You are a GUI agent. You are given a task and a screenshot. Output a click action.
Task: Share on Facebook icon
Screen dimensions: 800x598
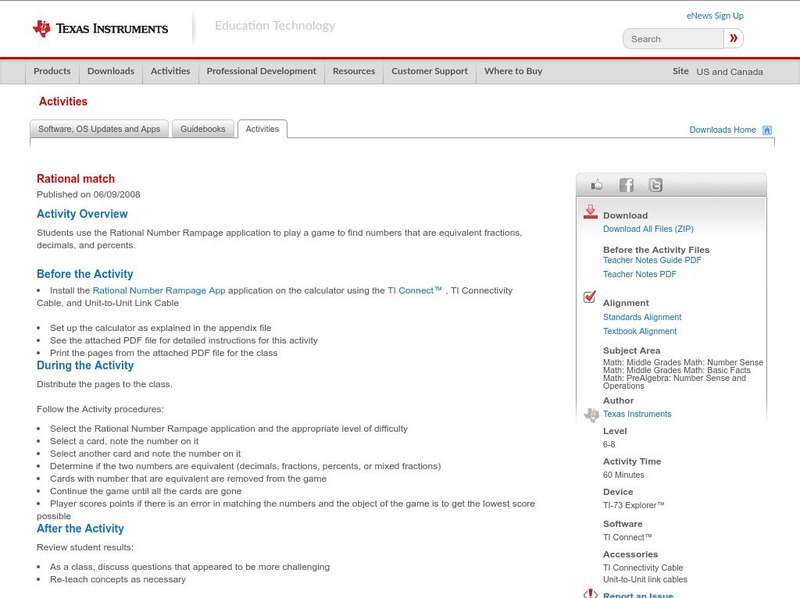coord(626,185)
